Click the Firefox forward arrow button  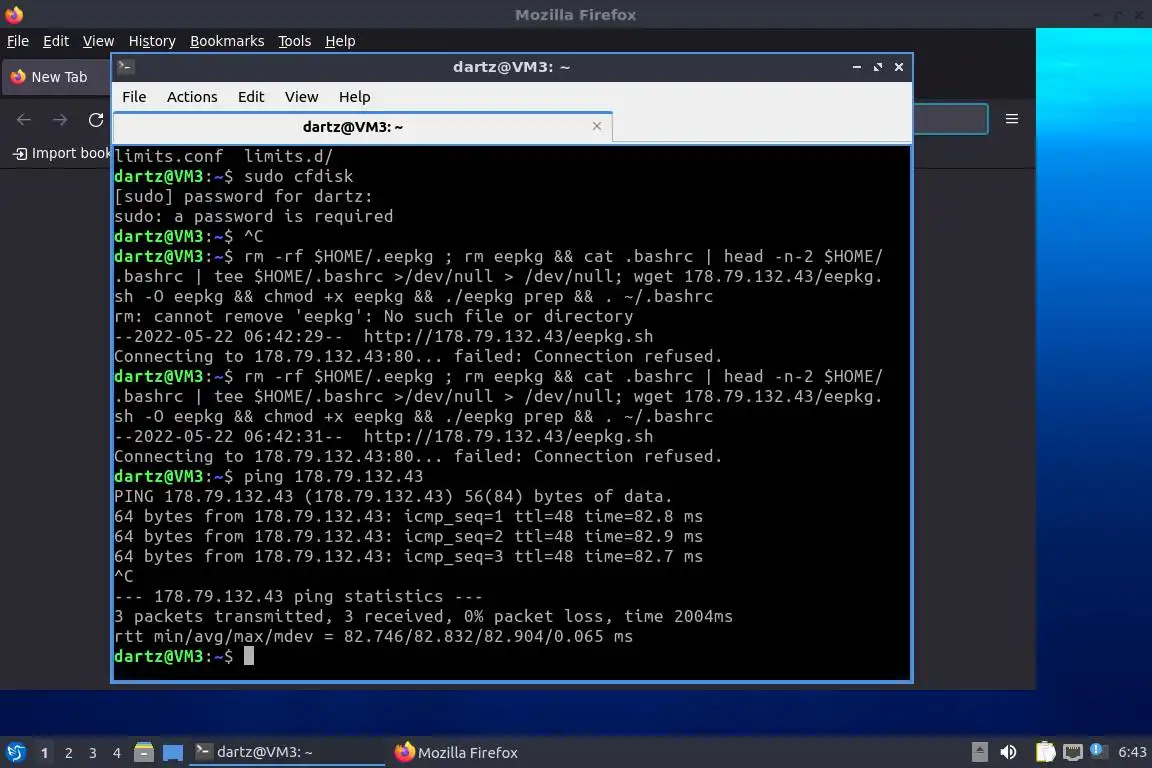[60, 120]
